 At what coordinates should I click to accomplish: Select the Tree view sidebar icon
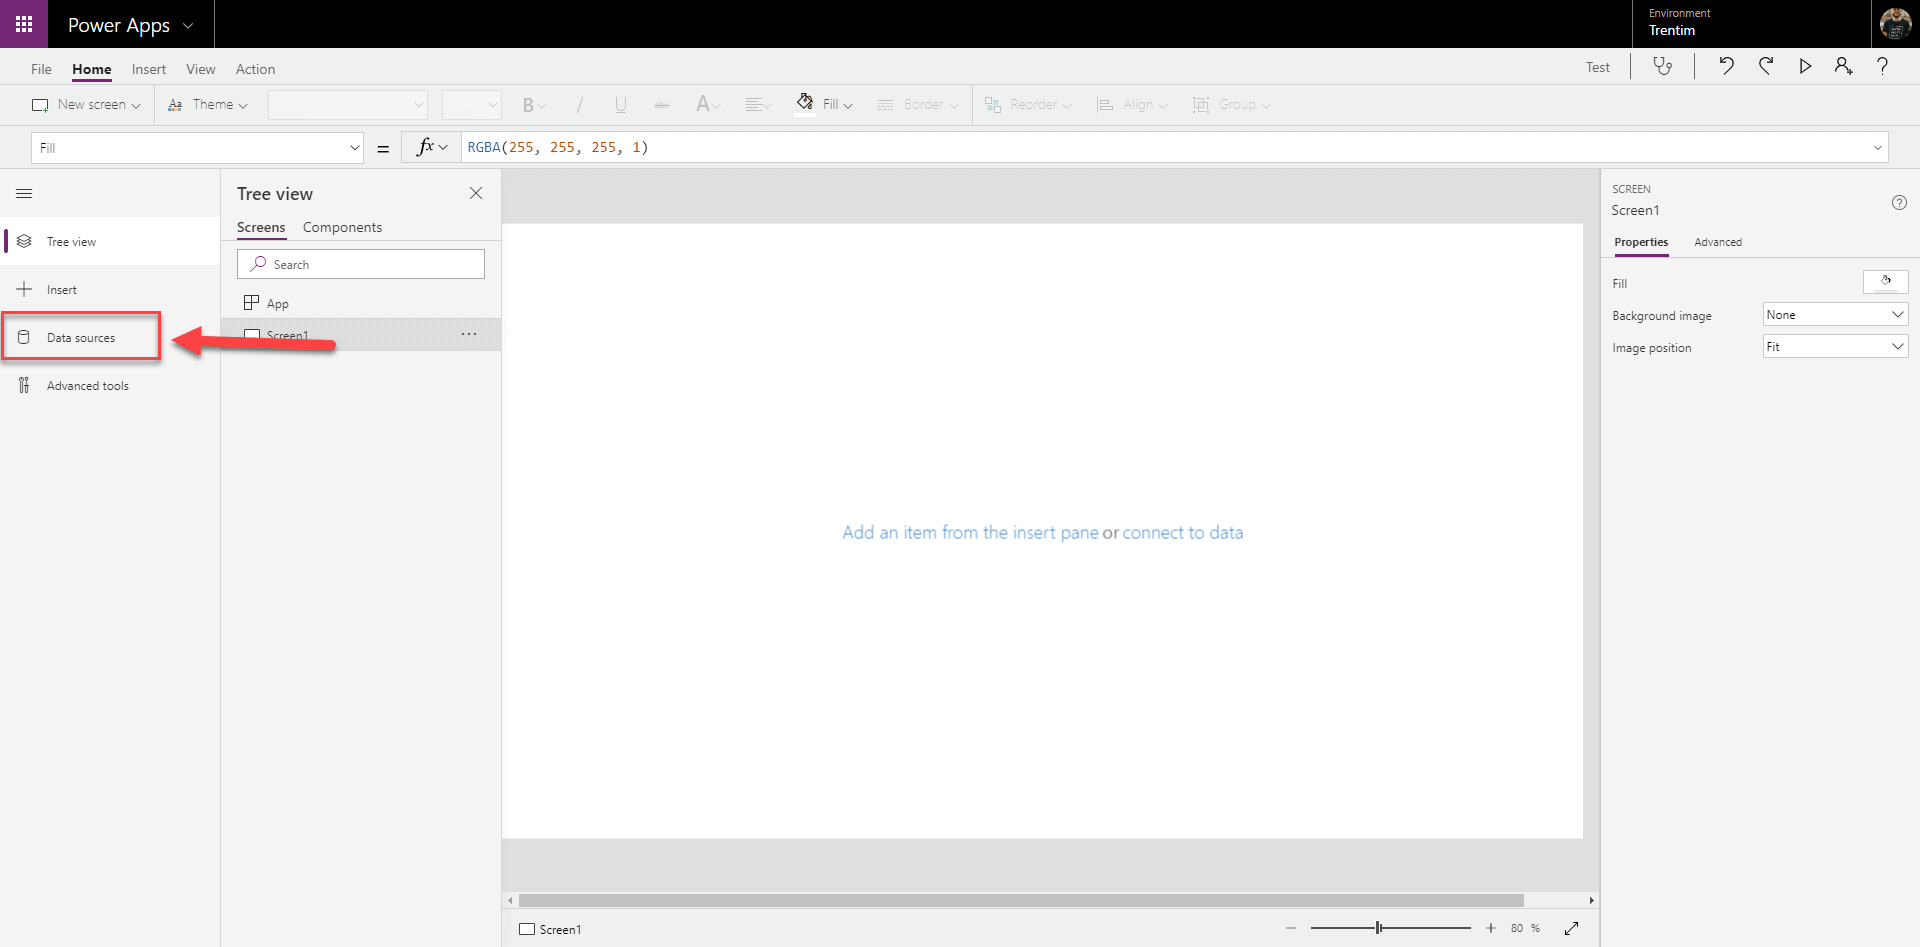tap(24, 241)
